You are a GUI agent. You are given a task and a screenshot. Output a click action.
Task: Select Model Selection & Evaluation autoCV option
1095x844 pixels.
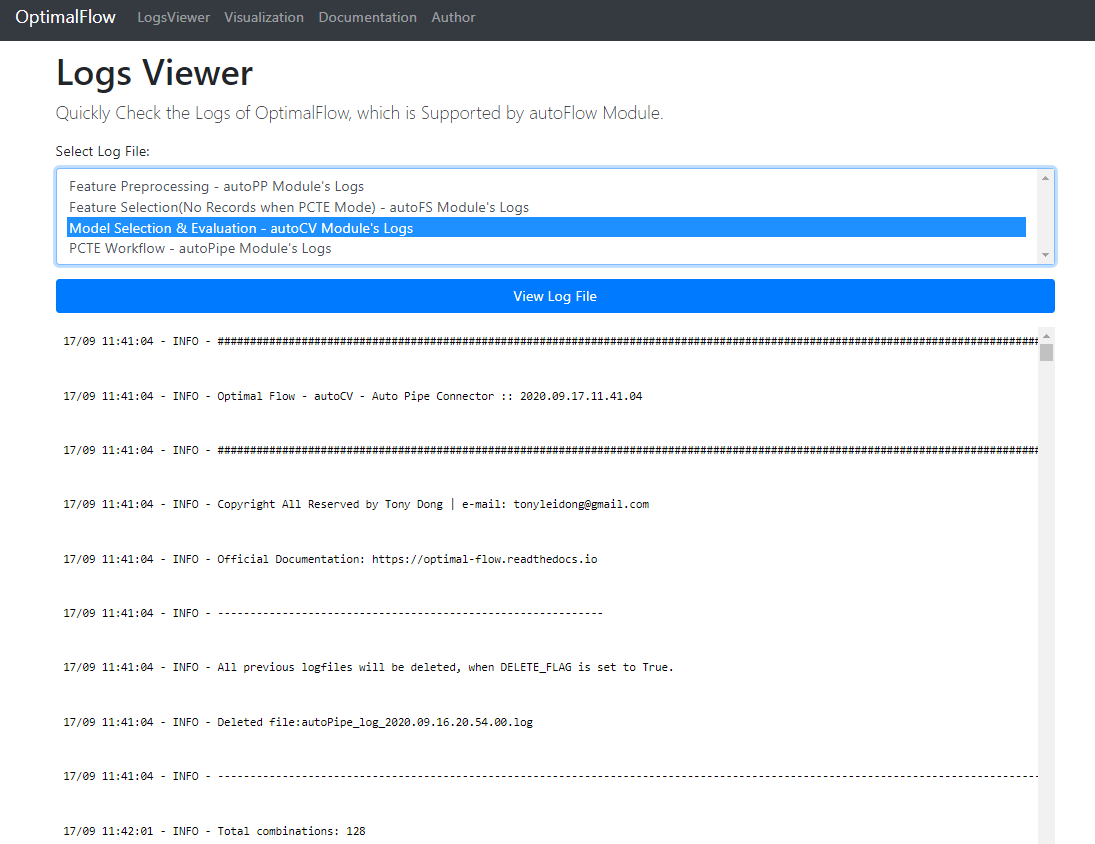point(240,228)
